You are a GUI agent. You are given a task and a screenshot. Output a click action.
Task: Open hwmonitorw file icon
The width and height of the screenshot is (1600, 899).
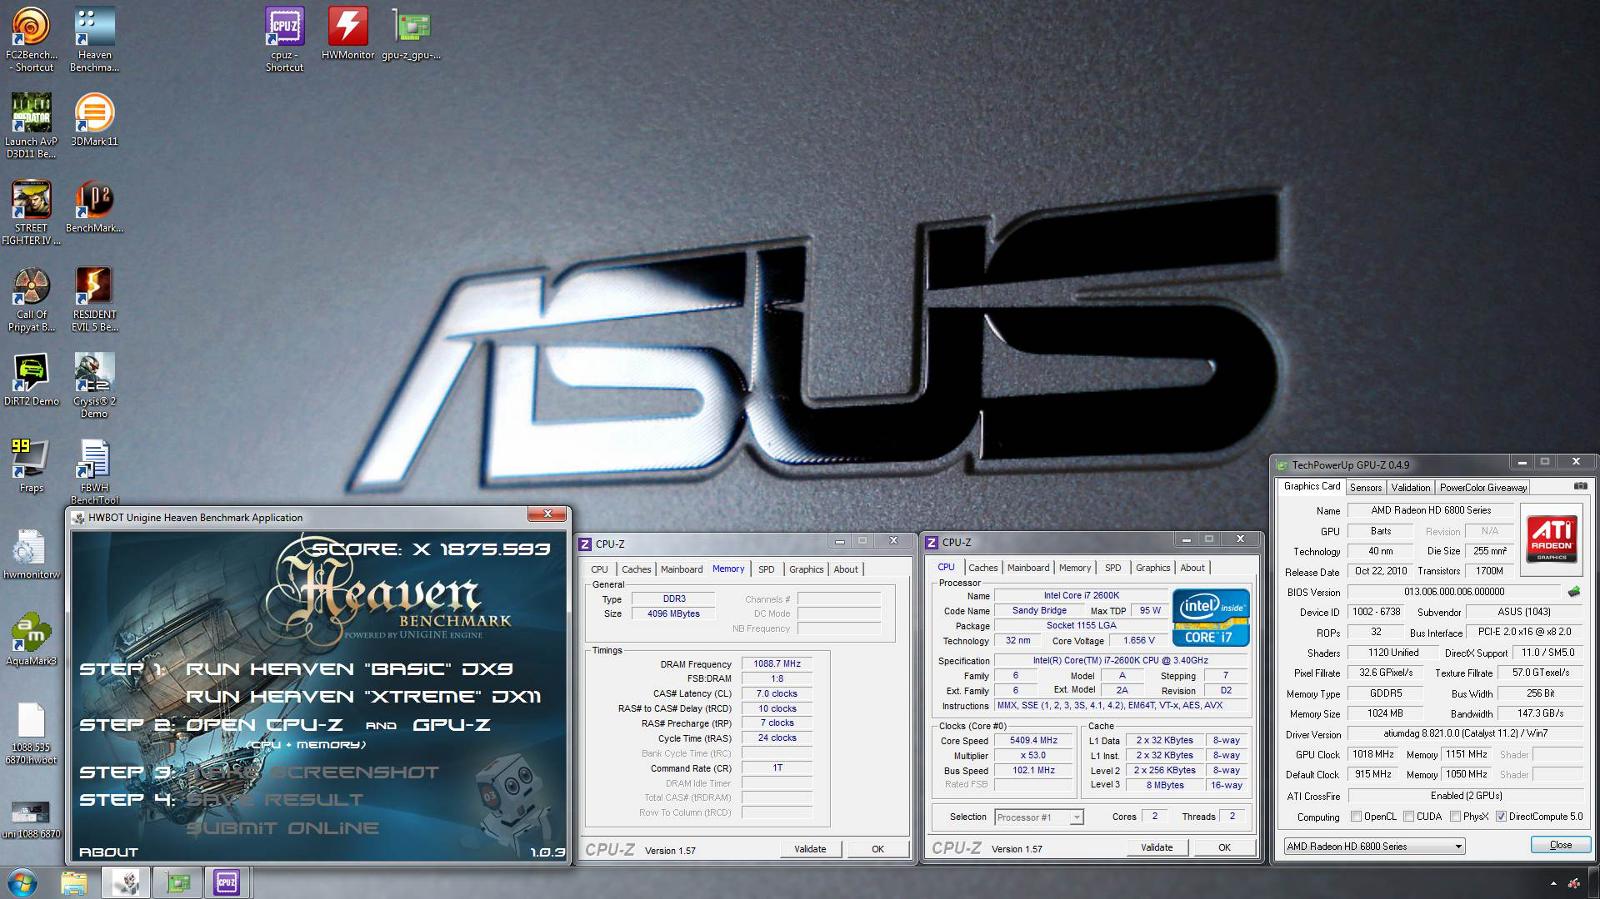click(31, 554)
